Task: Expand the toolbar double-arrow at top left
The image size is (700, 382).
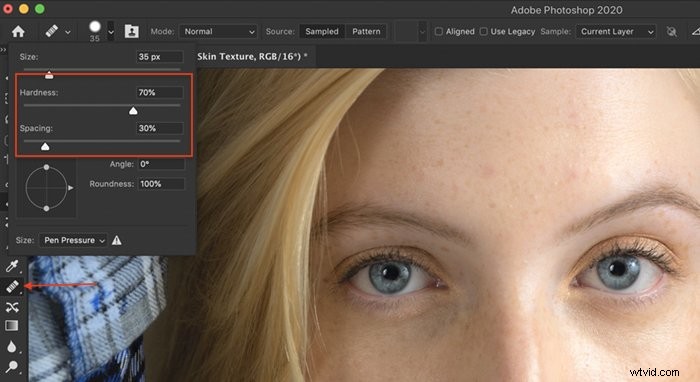Action: click(x=3, y=49)
